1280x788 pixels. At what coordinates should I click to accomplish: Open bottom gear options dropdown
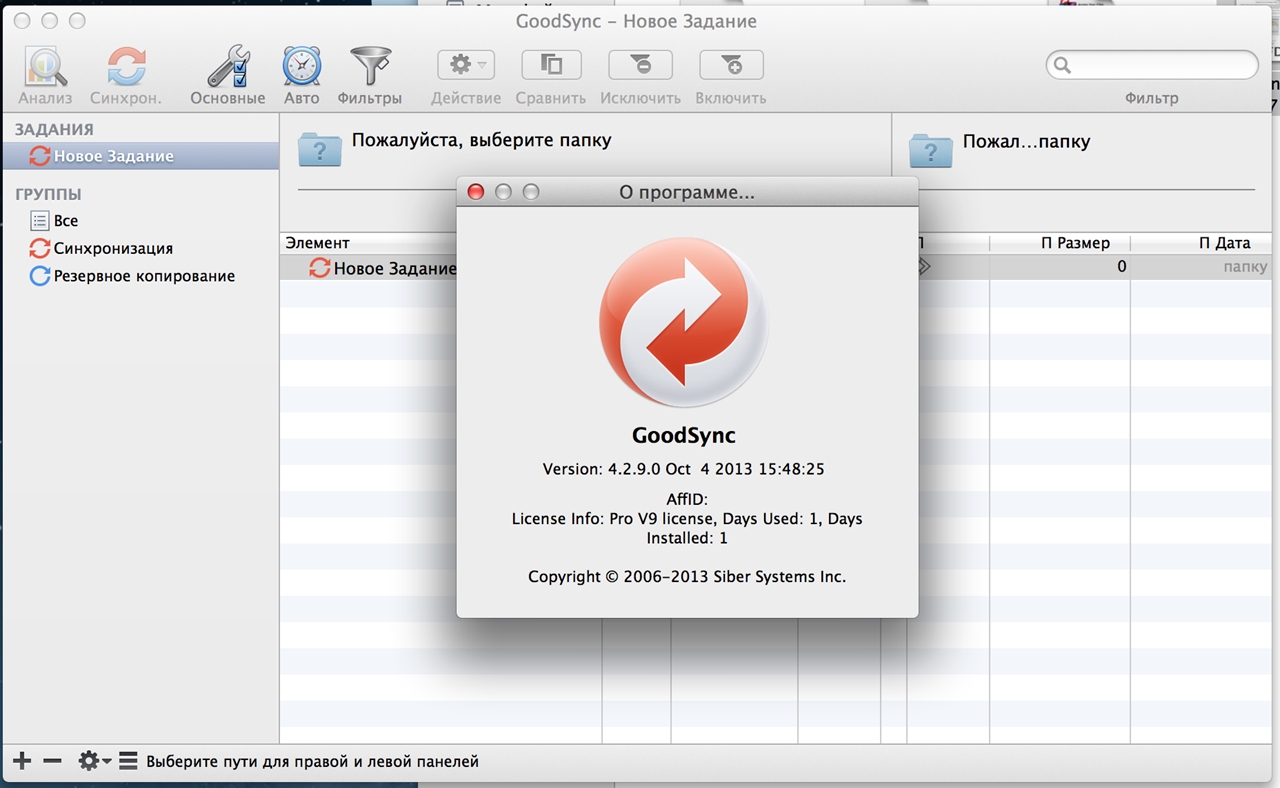94,761
